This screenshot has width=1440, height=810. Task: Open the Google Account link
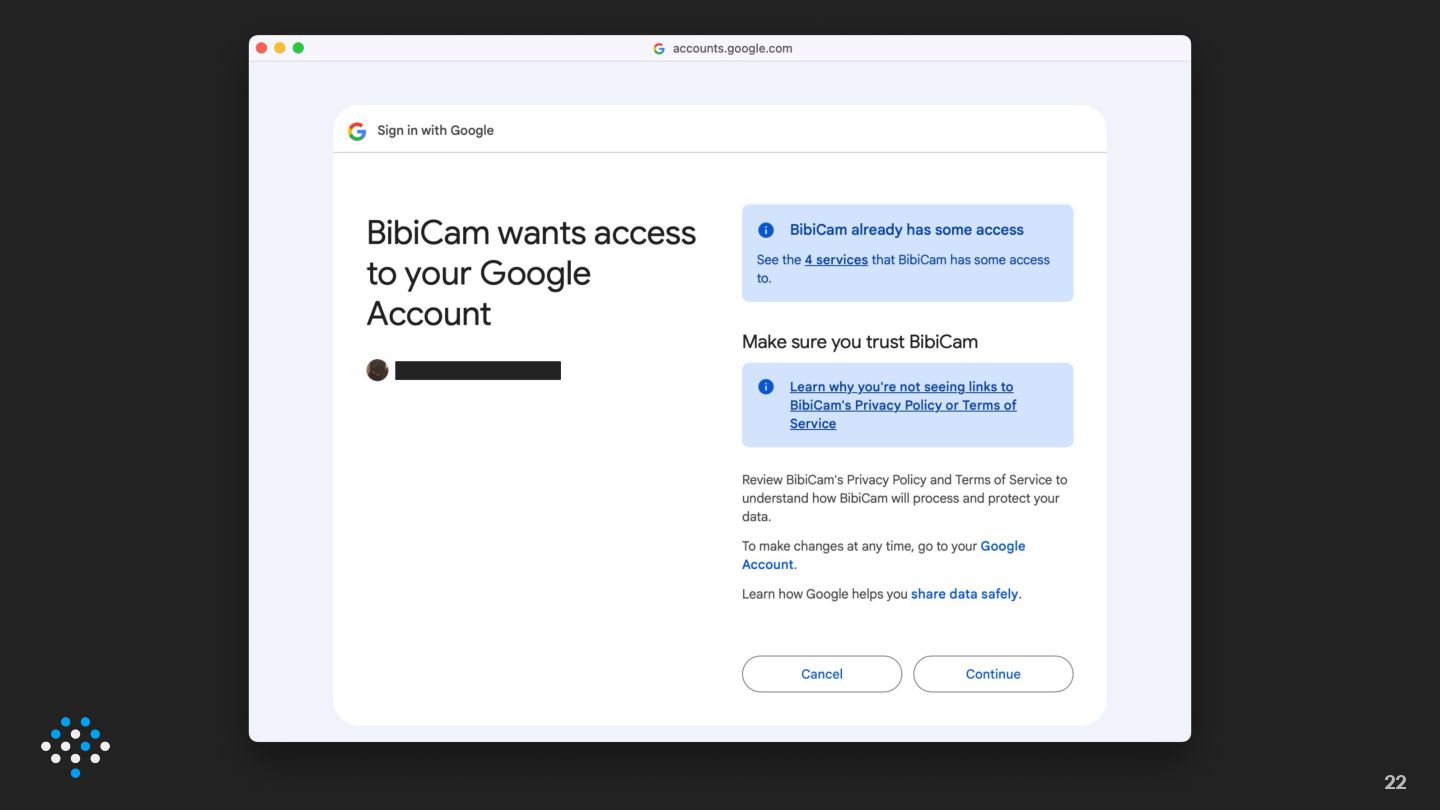pyautogui.click(x=884, y=555)
